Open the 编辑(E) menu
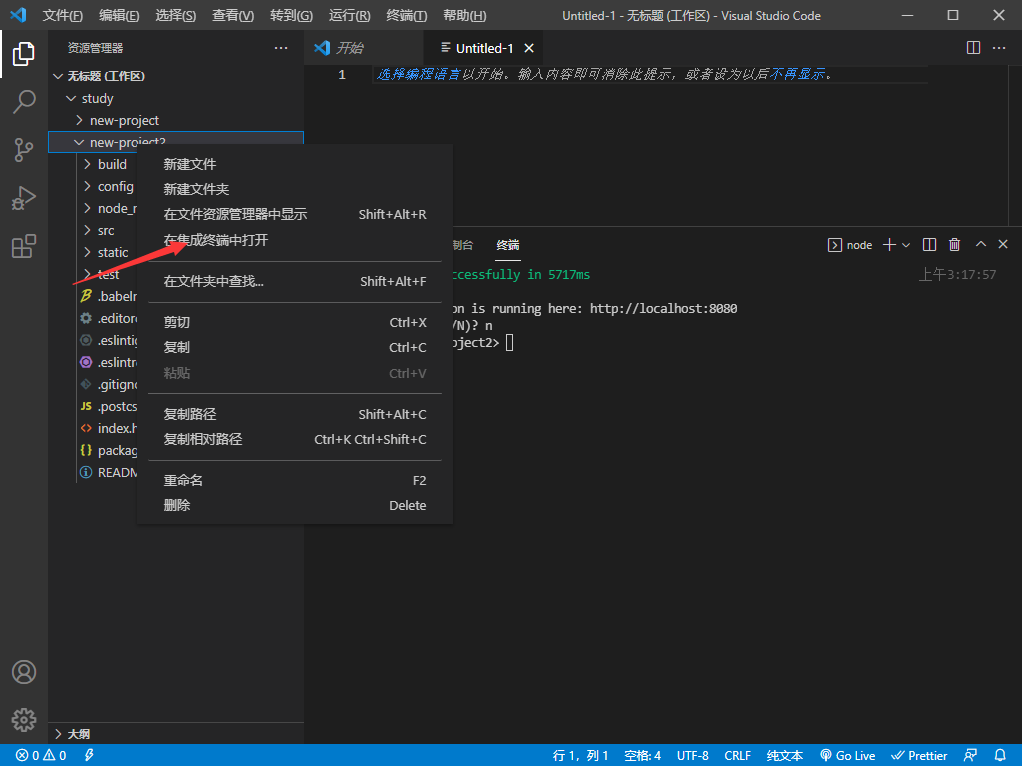The height and width of the screenshot is (766, 1022). (119, 16)
